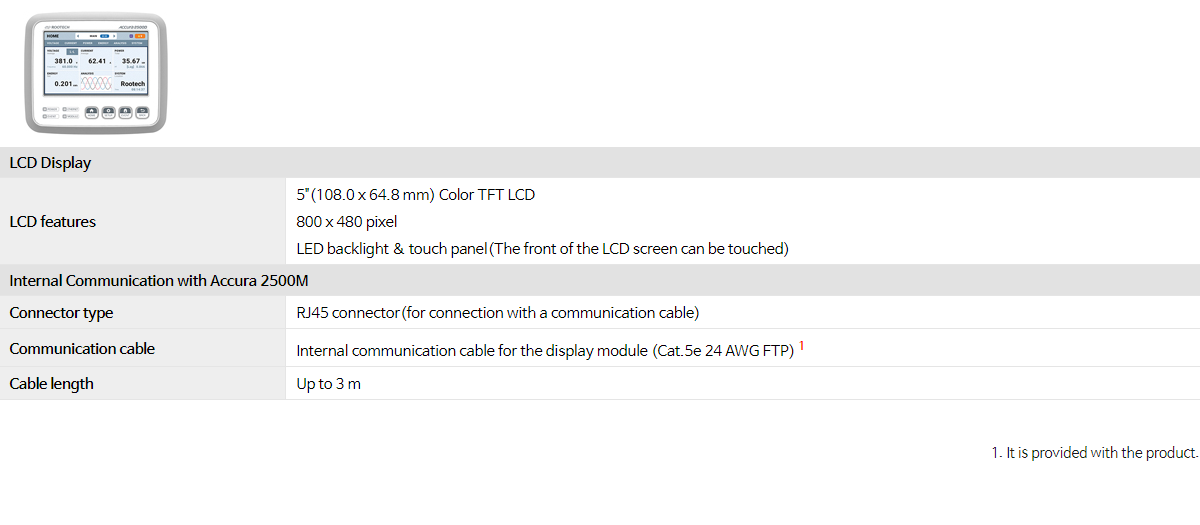Click the ROOTECH logo on the device bezel
The width and height of the screenshot is (1200, 525).
[57, 25]
